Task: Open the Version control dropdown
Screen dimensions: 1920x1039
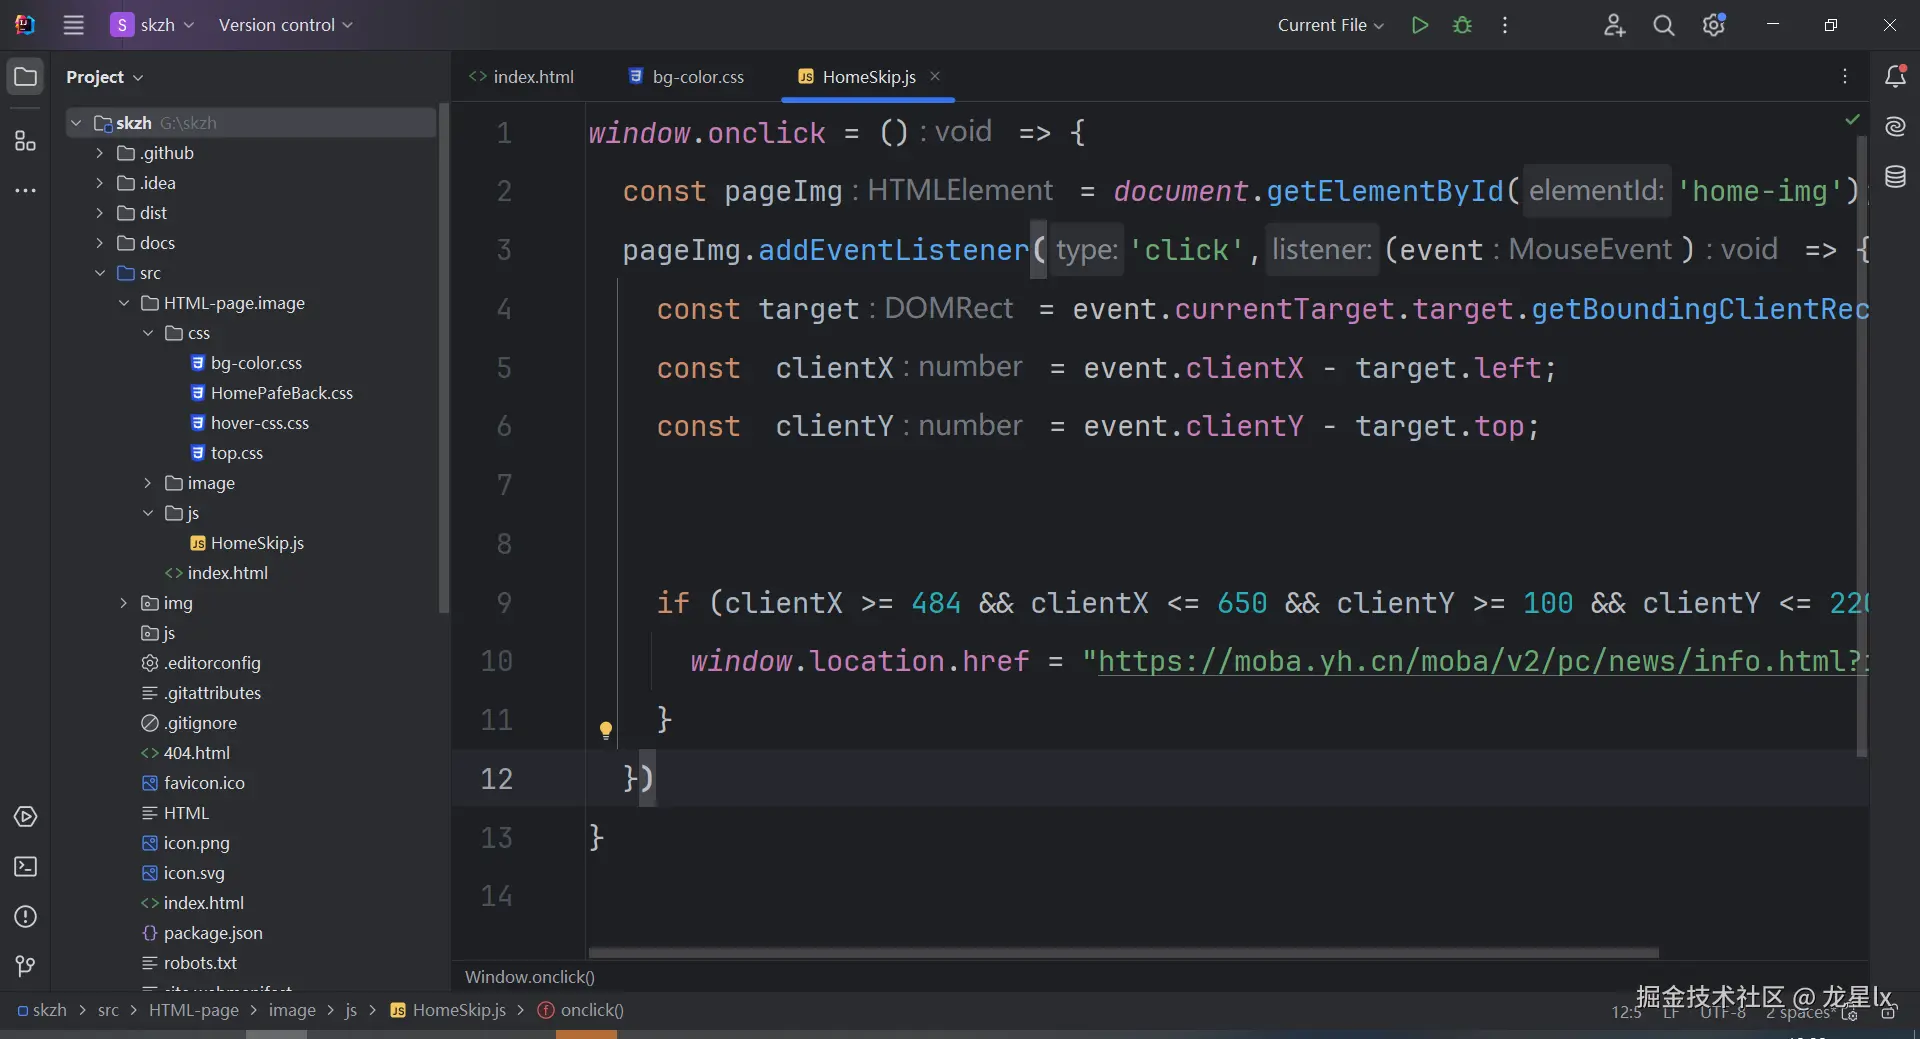Action: 285,25
